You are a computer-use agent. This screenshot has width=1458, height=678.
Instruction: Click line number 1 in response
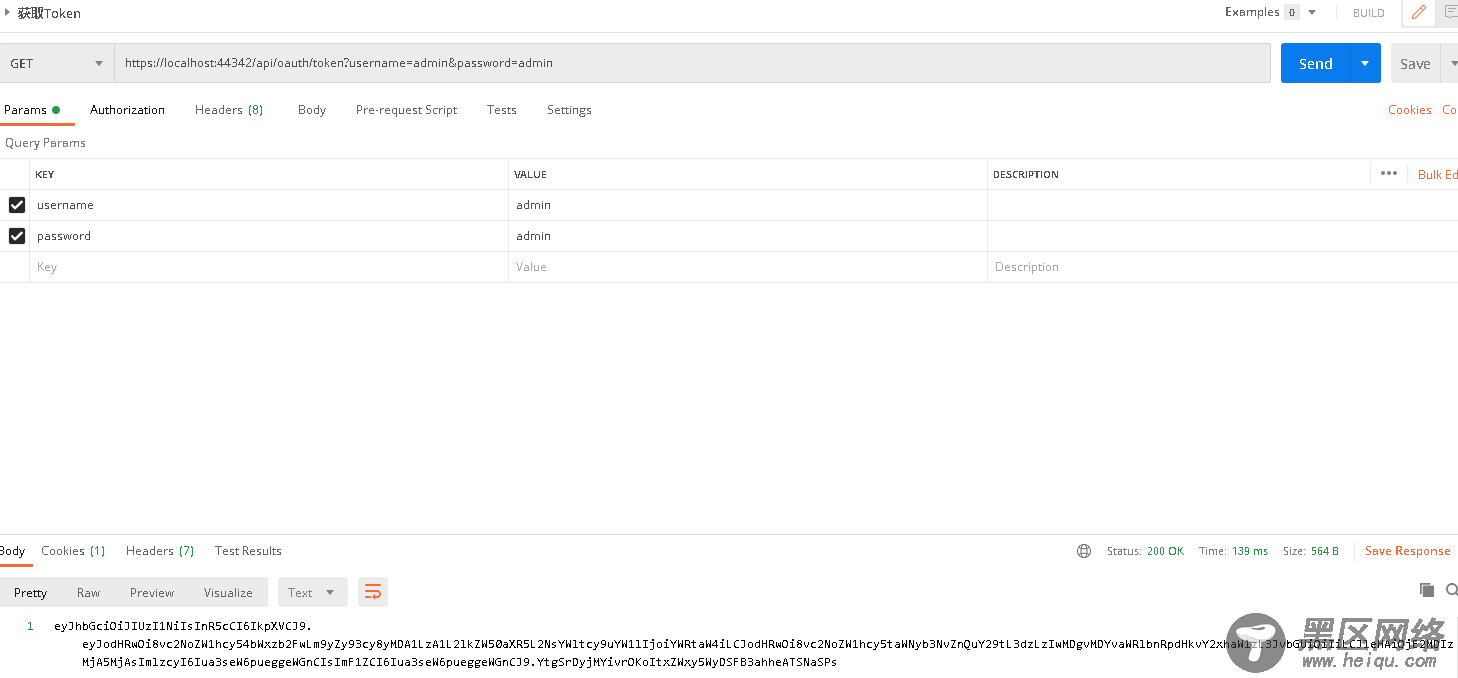30,626
